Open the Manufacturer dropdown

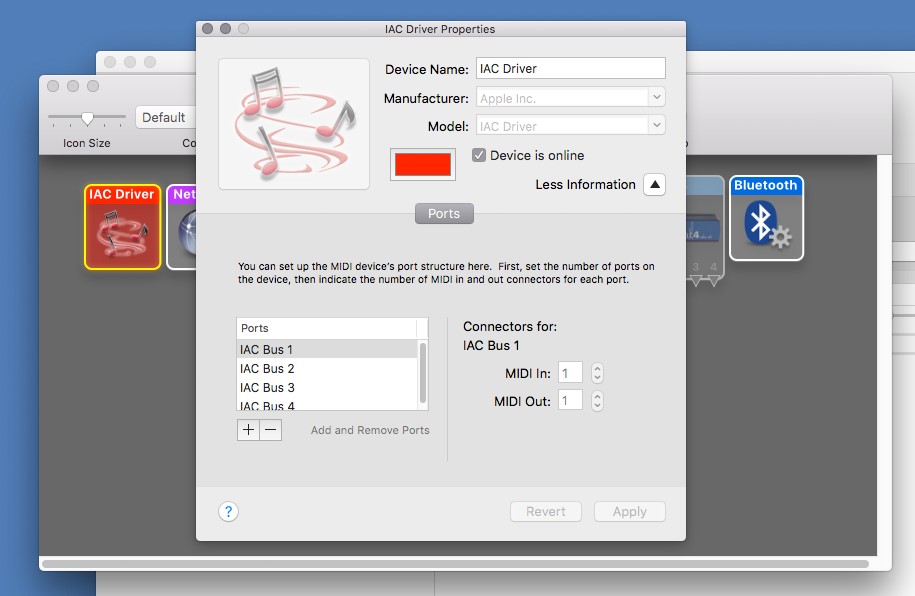[655, 97]
